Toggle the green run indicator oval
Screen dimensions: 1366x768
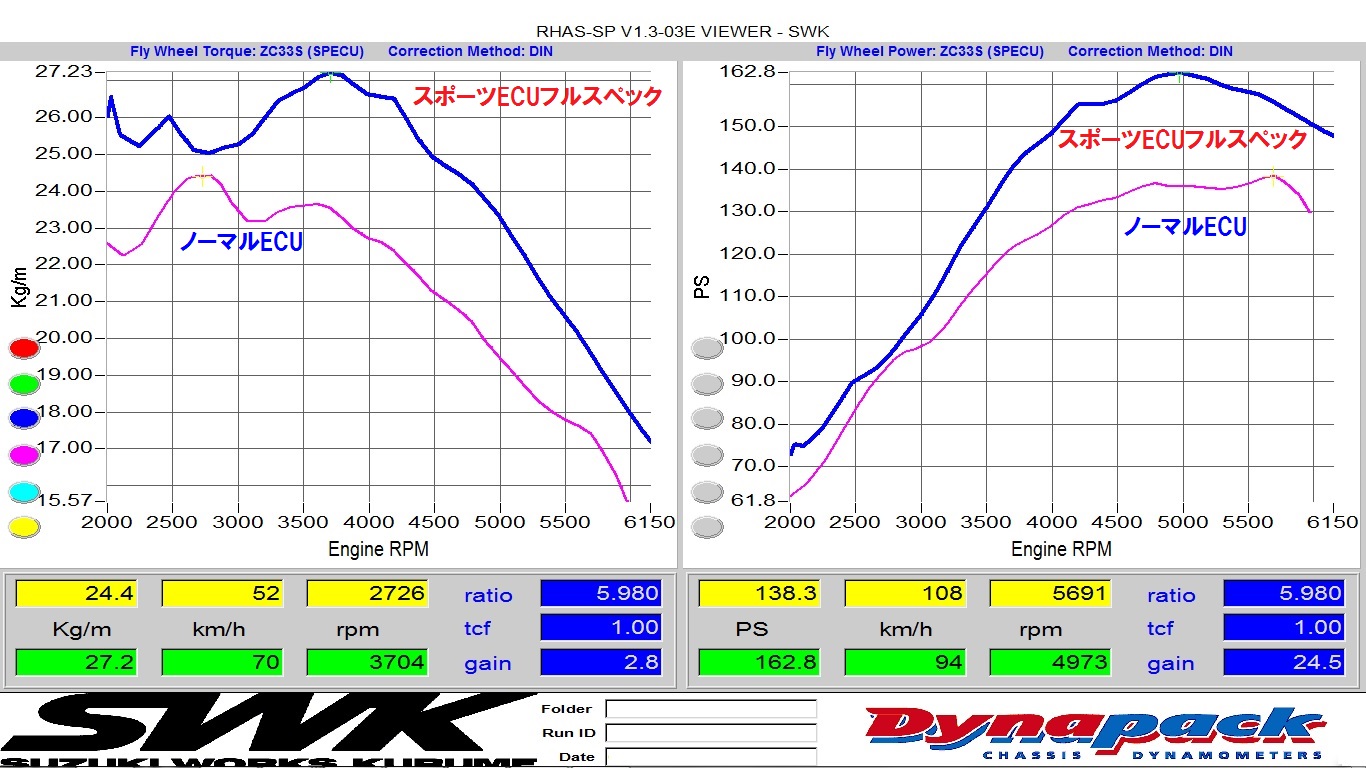tap(24, 384)
